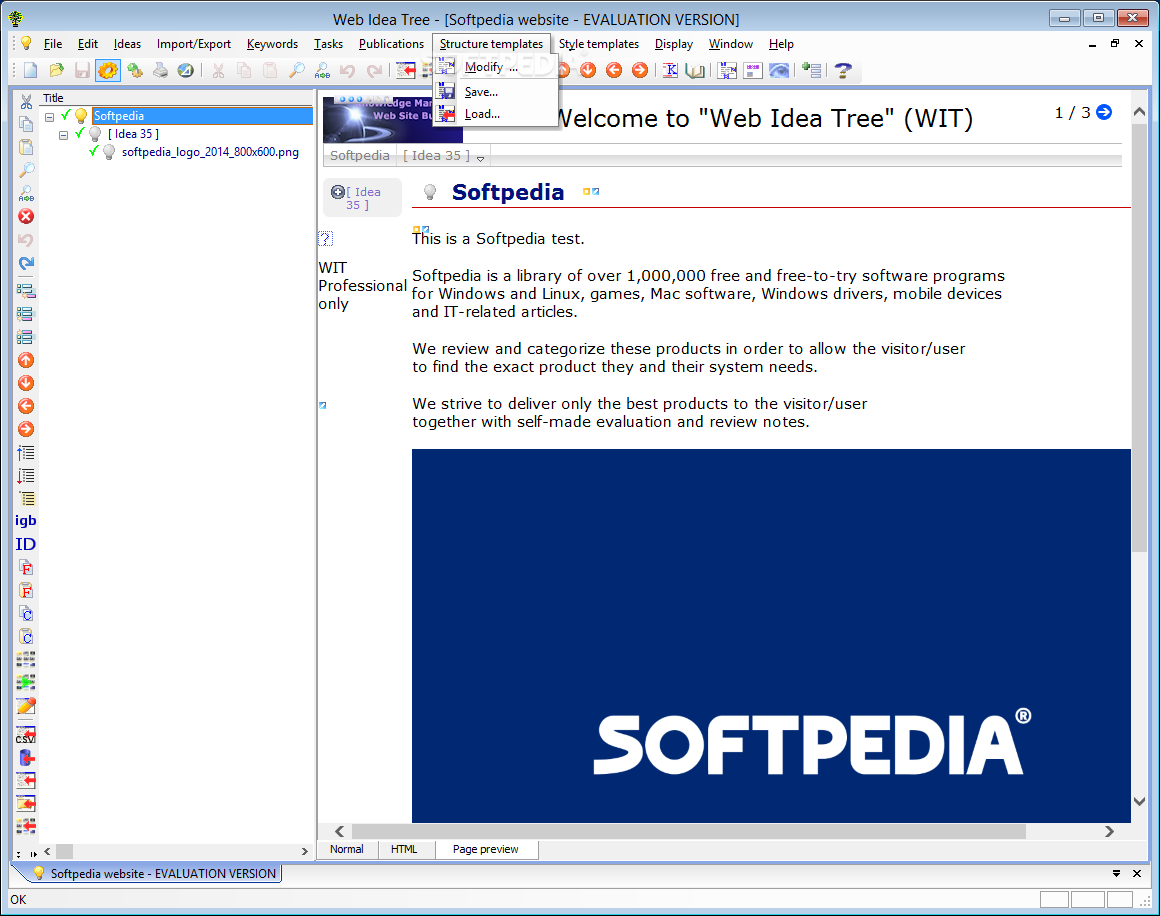
Task: Click the orange up arrow in left sidebar
Action: coord(26,360)
